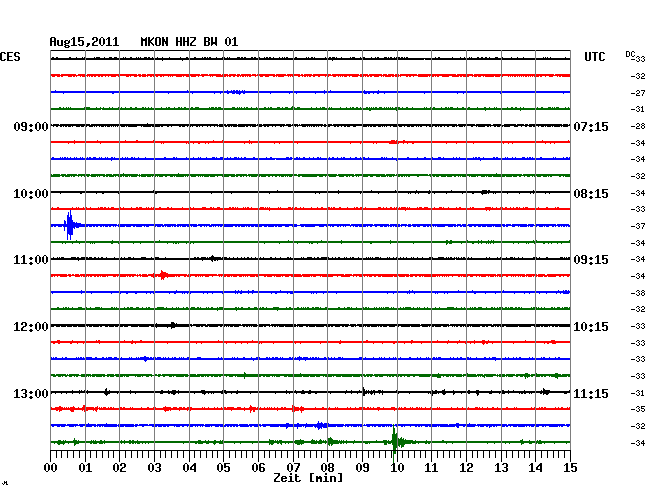Click x-axis minute label 13
Screen dimensions: 650x494
coord(501,467)
